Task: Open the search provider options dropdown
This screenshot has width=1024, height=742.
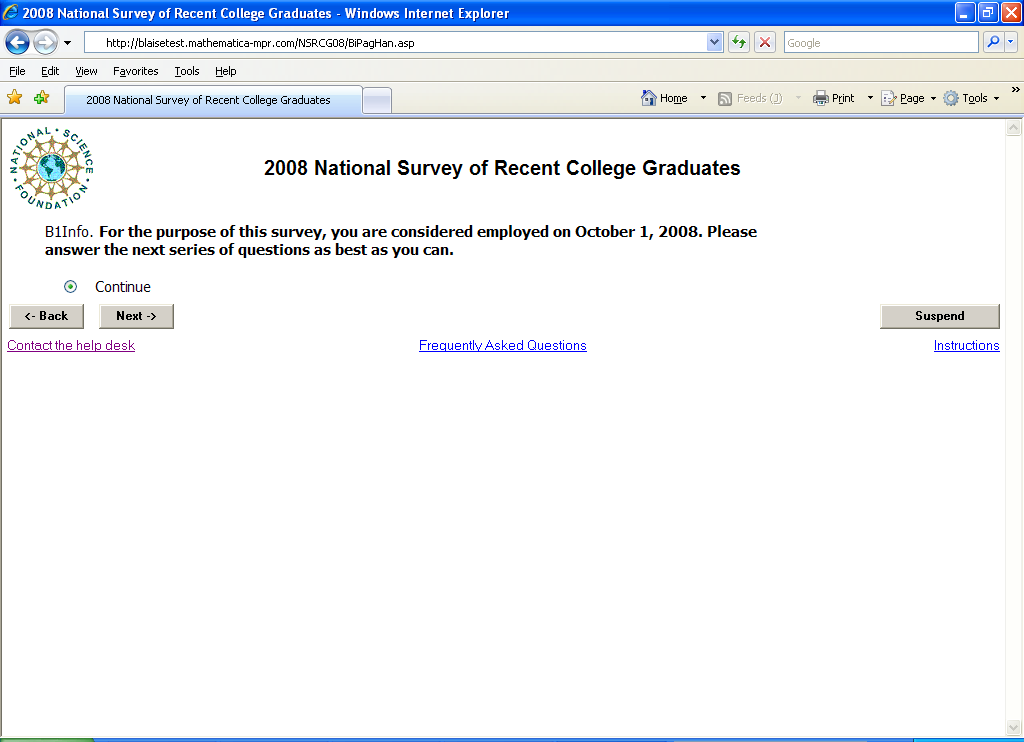Action: [1011, 43]
